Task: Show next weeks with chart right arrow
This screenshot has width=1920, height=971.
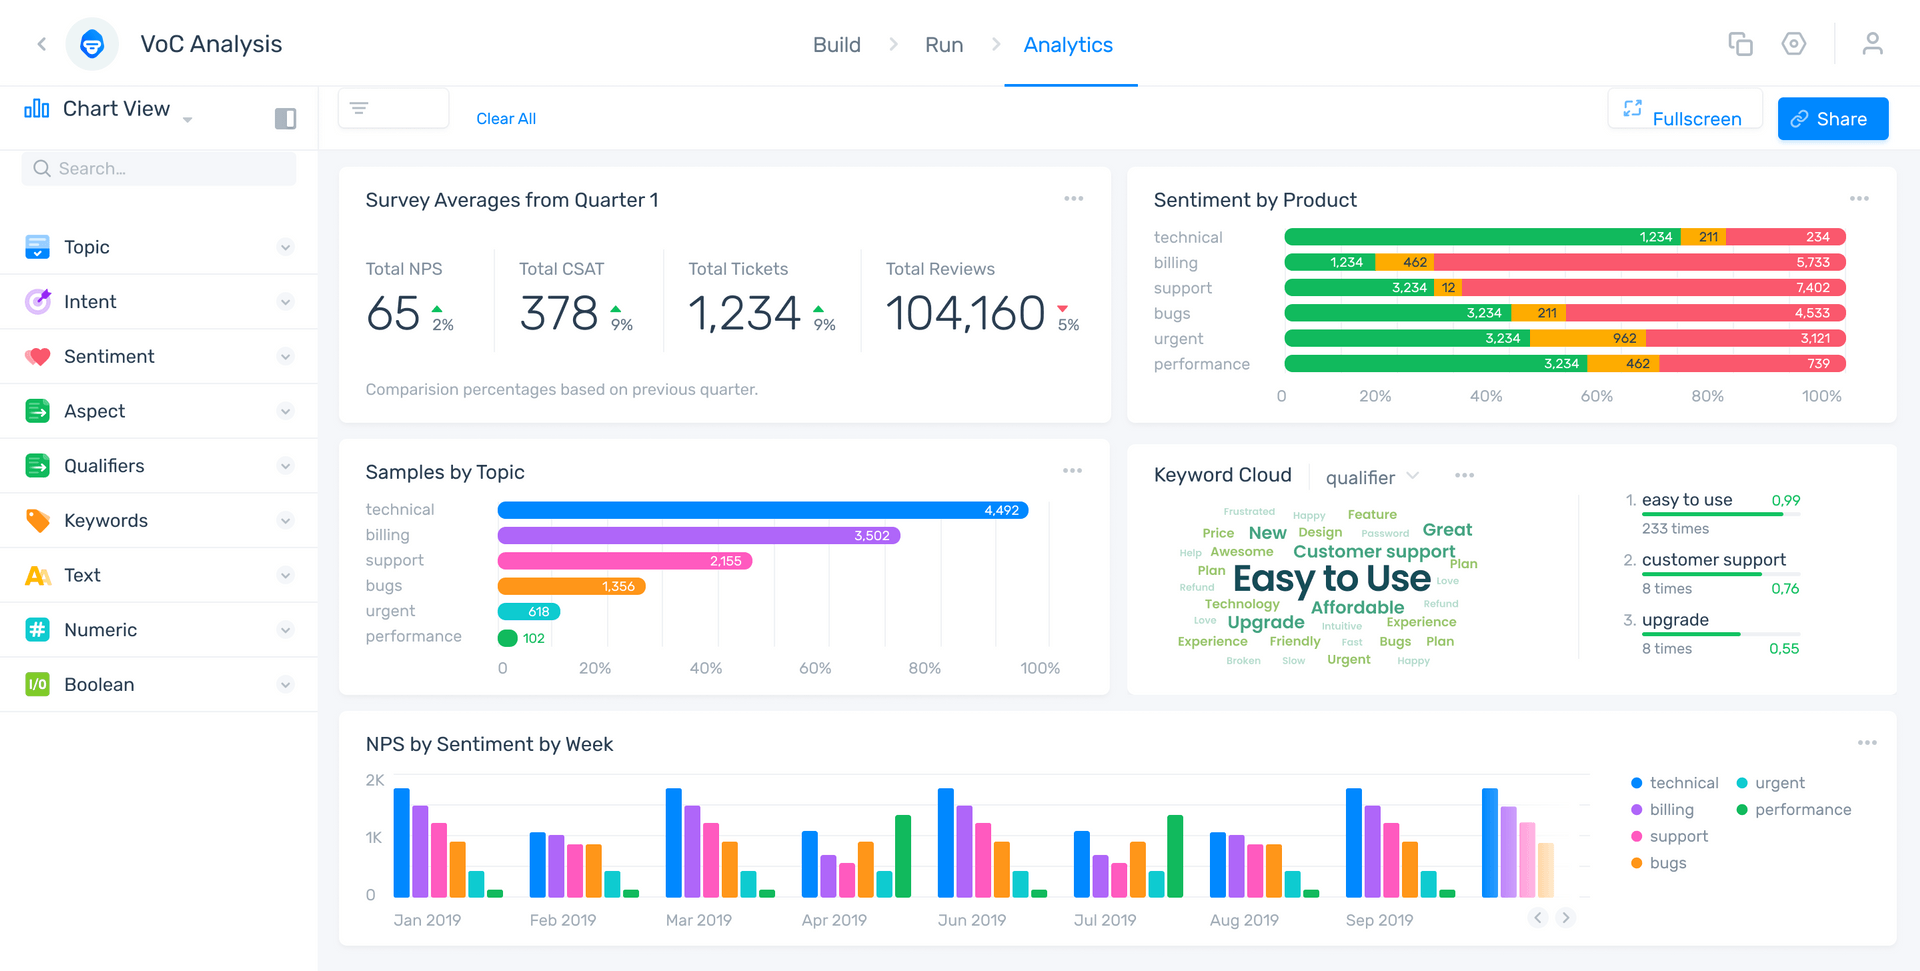Action: (1566, 917)
